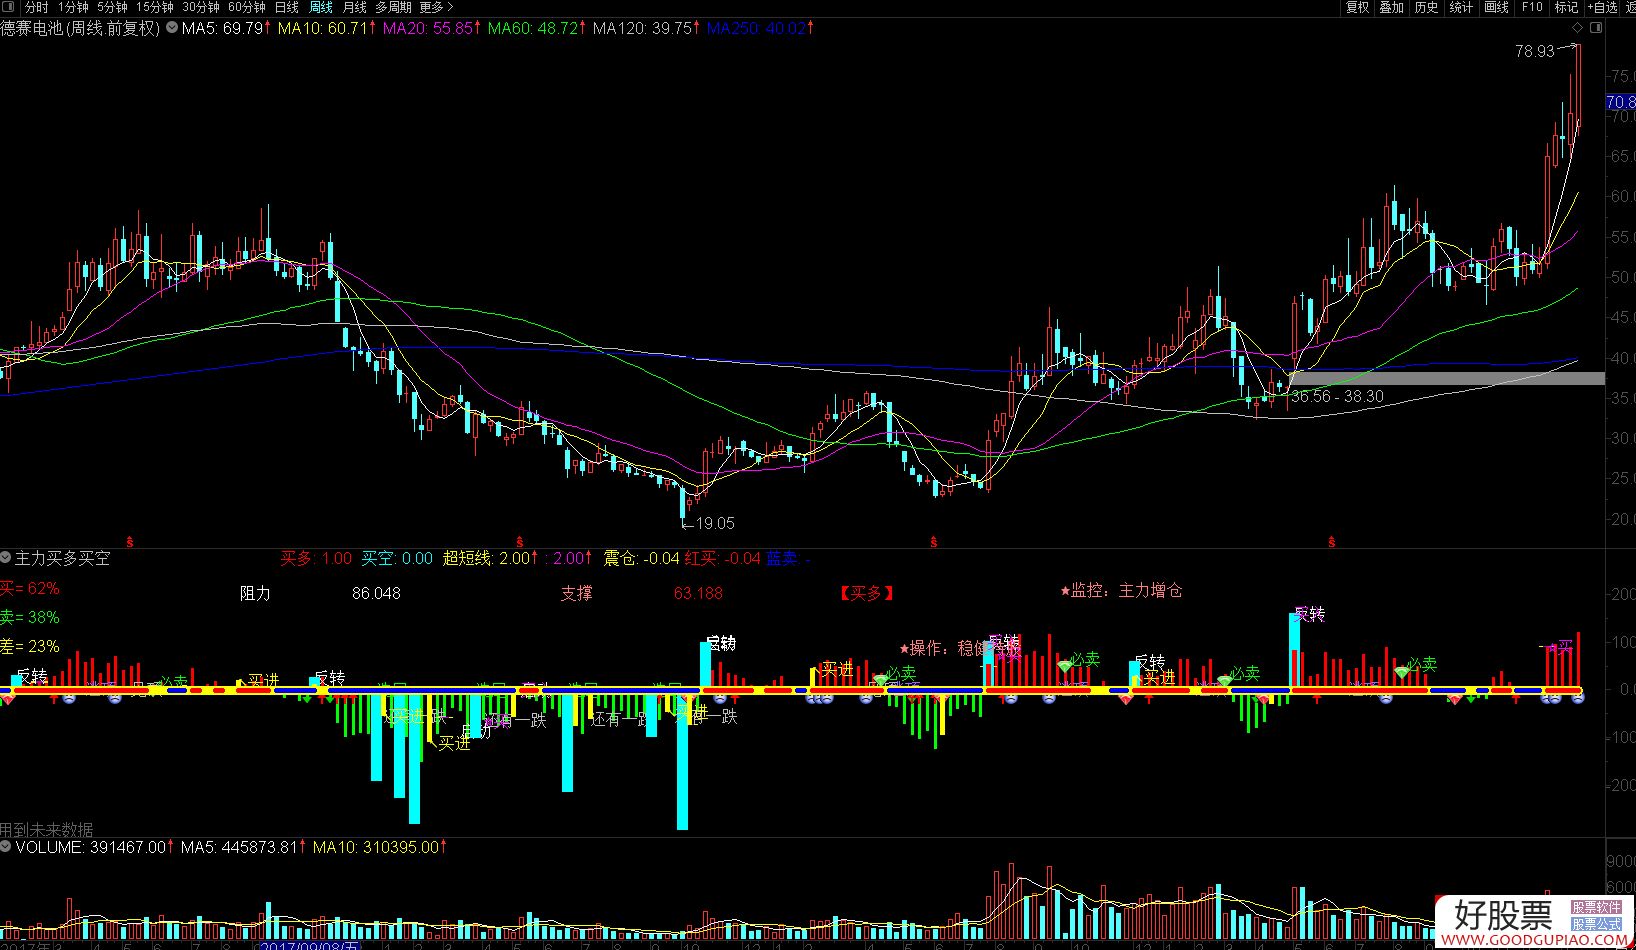Click the 用到未来数据 notice text
This screenshot has height=950, width=1636.
point(47,829)
